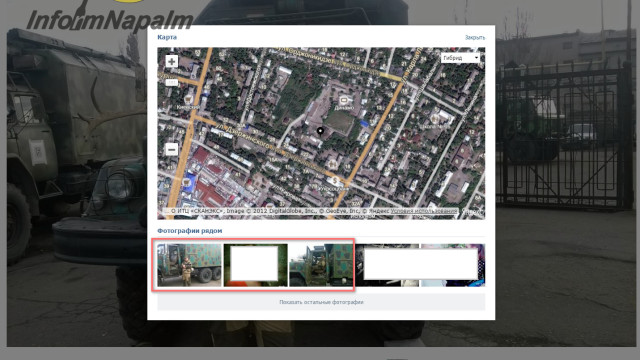Click the Динамо stadium icon on the map
The width and height of the screenshot is (640, 360).
344,100
